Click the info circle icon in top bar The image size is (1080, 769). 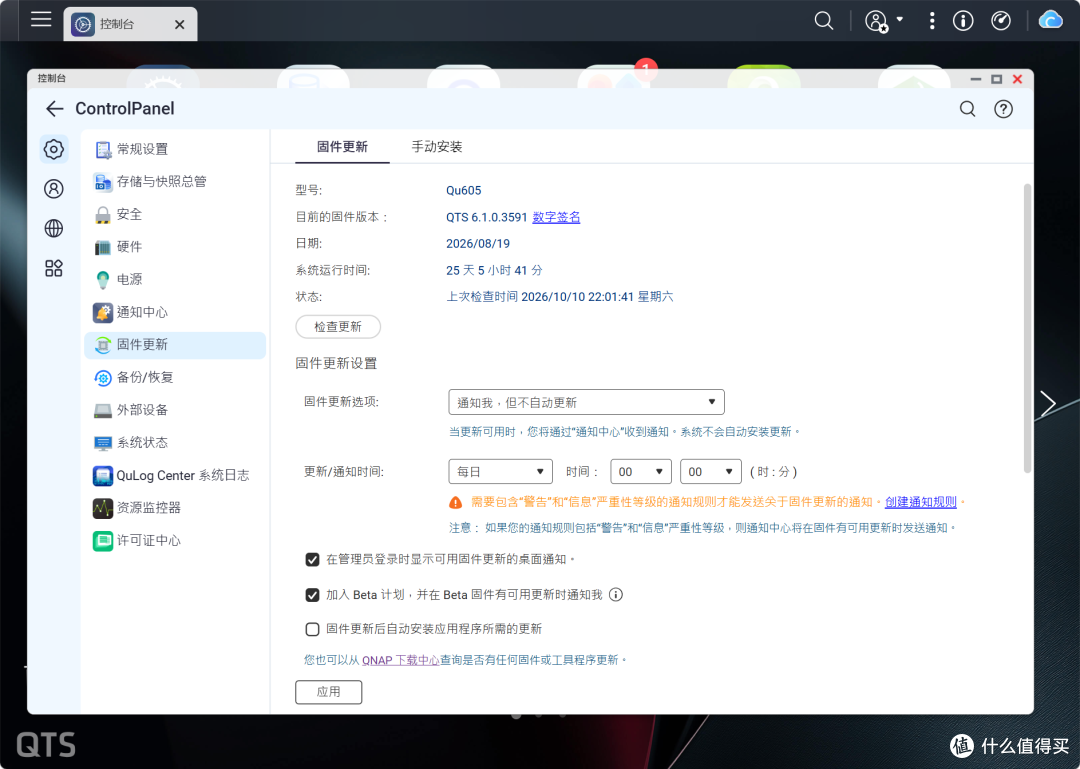click(x=963, y=21)
